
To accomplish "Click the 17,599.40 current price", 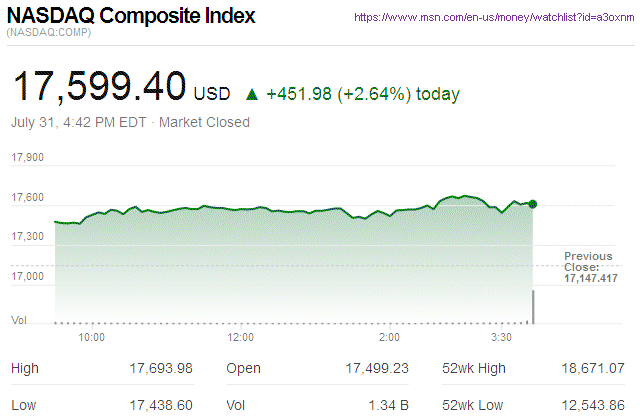I will pos(98,88).
